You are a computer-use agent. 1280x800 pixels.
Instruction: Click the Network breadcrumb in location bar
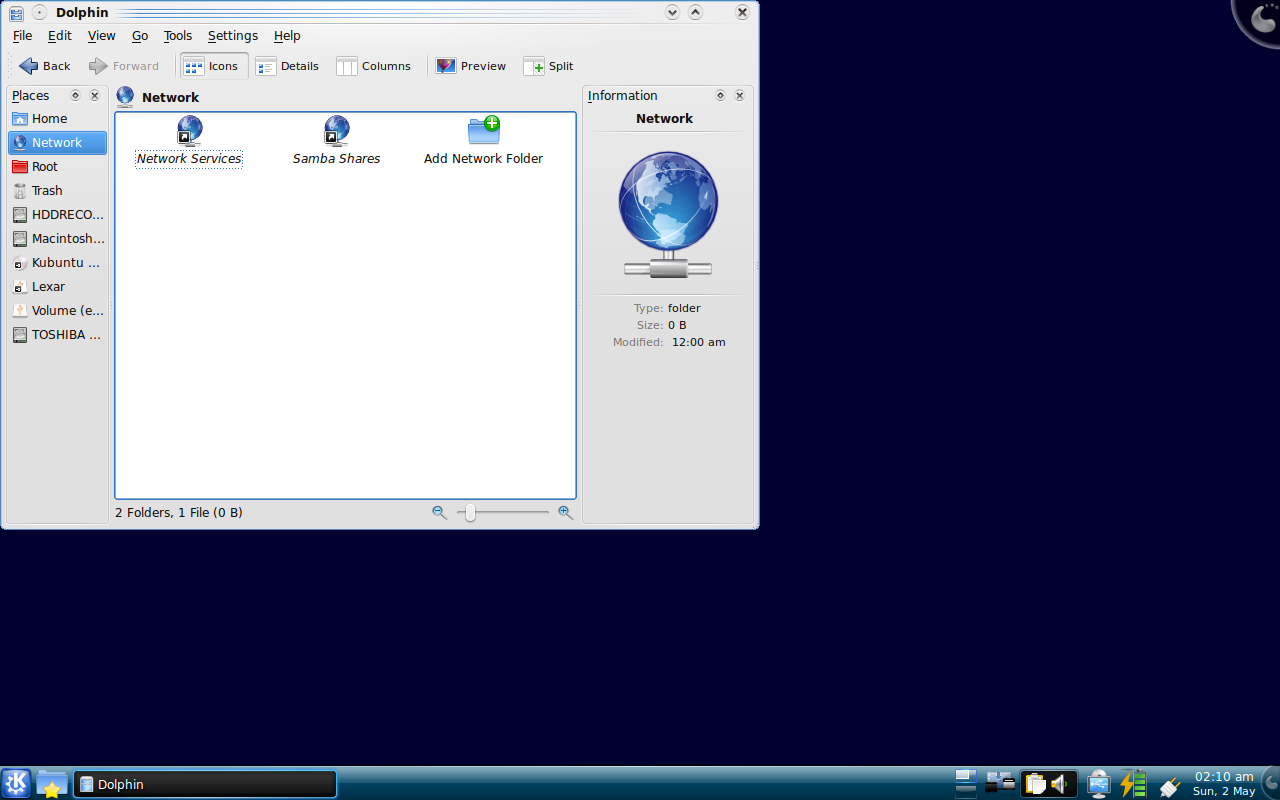[170, 97]
